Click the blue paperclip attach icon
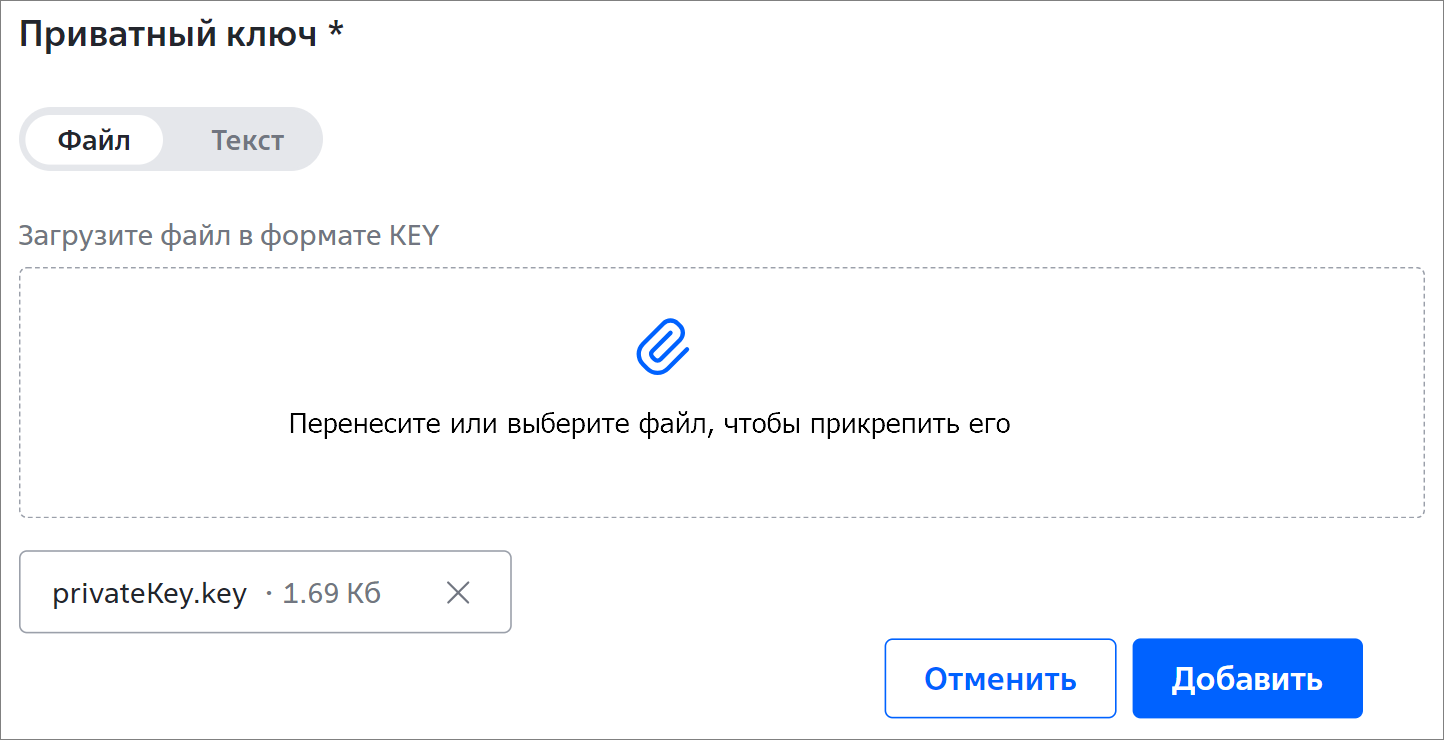Screen dimensions: 1444x740 coord(663,347)
